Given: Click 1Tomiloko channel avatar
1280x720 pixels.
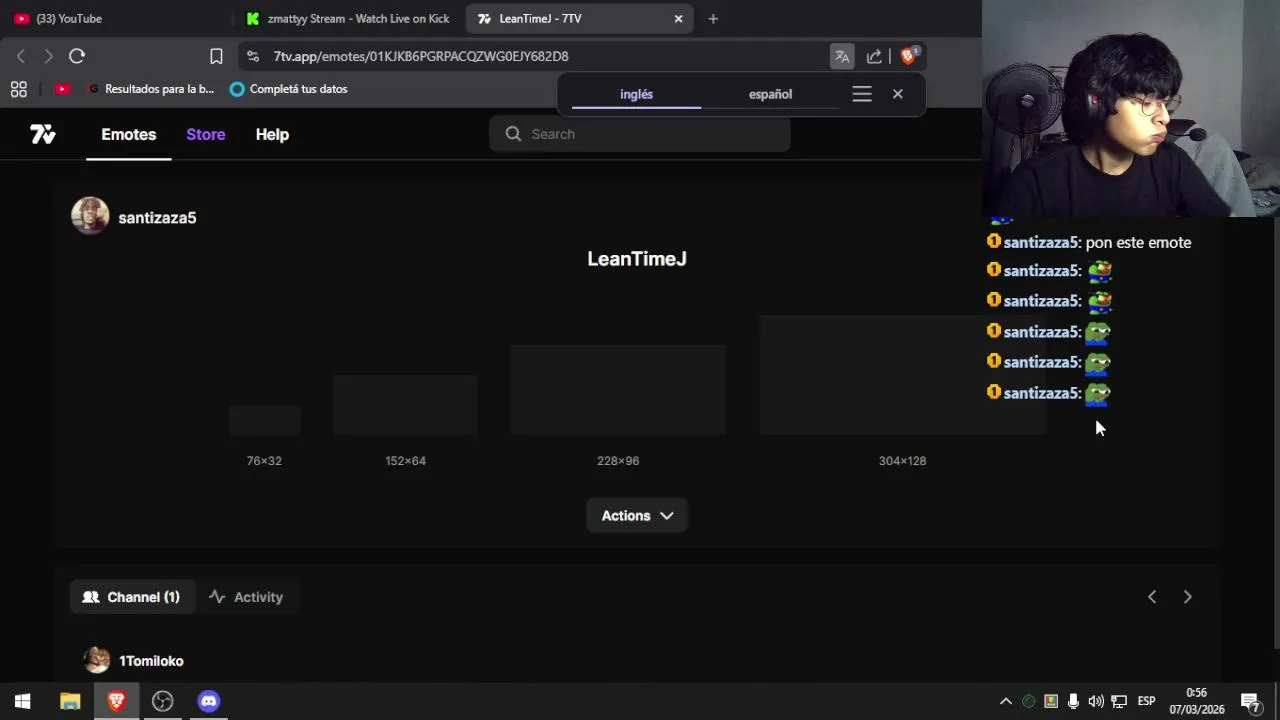Looking at the screenshot, I should click(97, 660).
